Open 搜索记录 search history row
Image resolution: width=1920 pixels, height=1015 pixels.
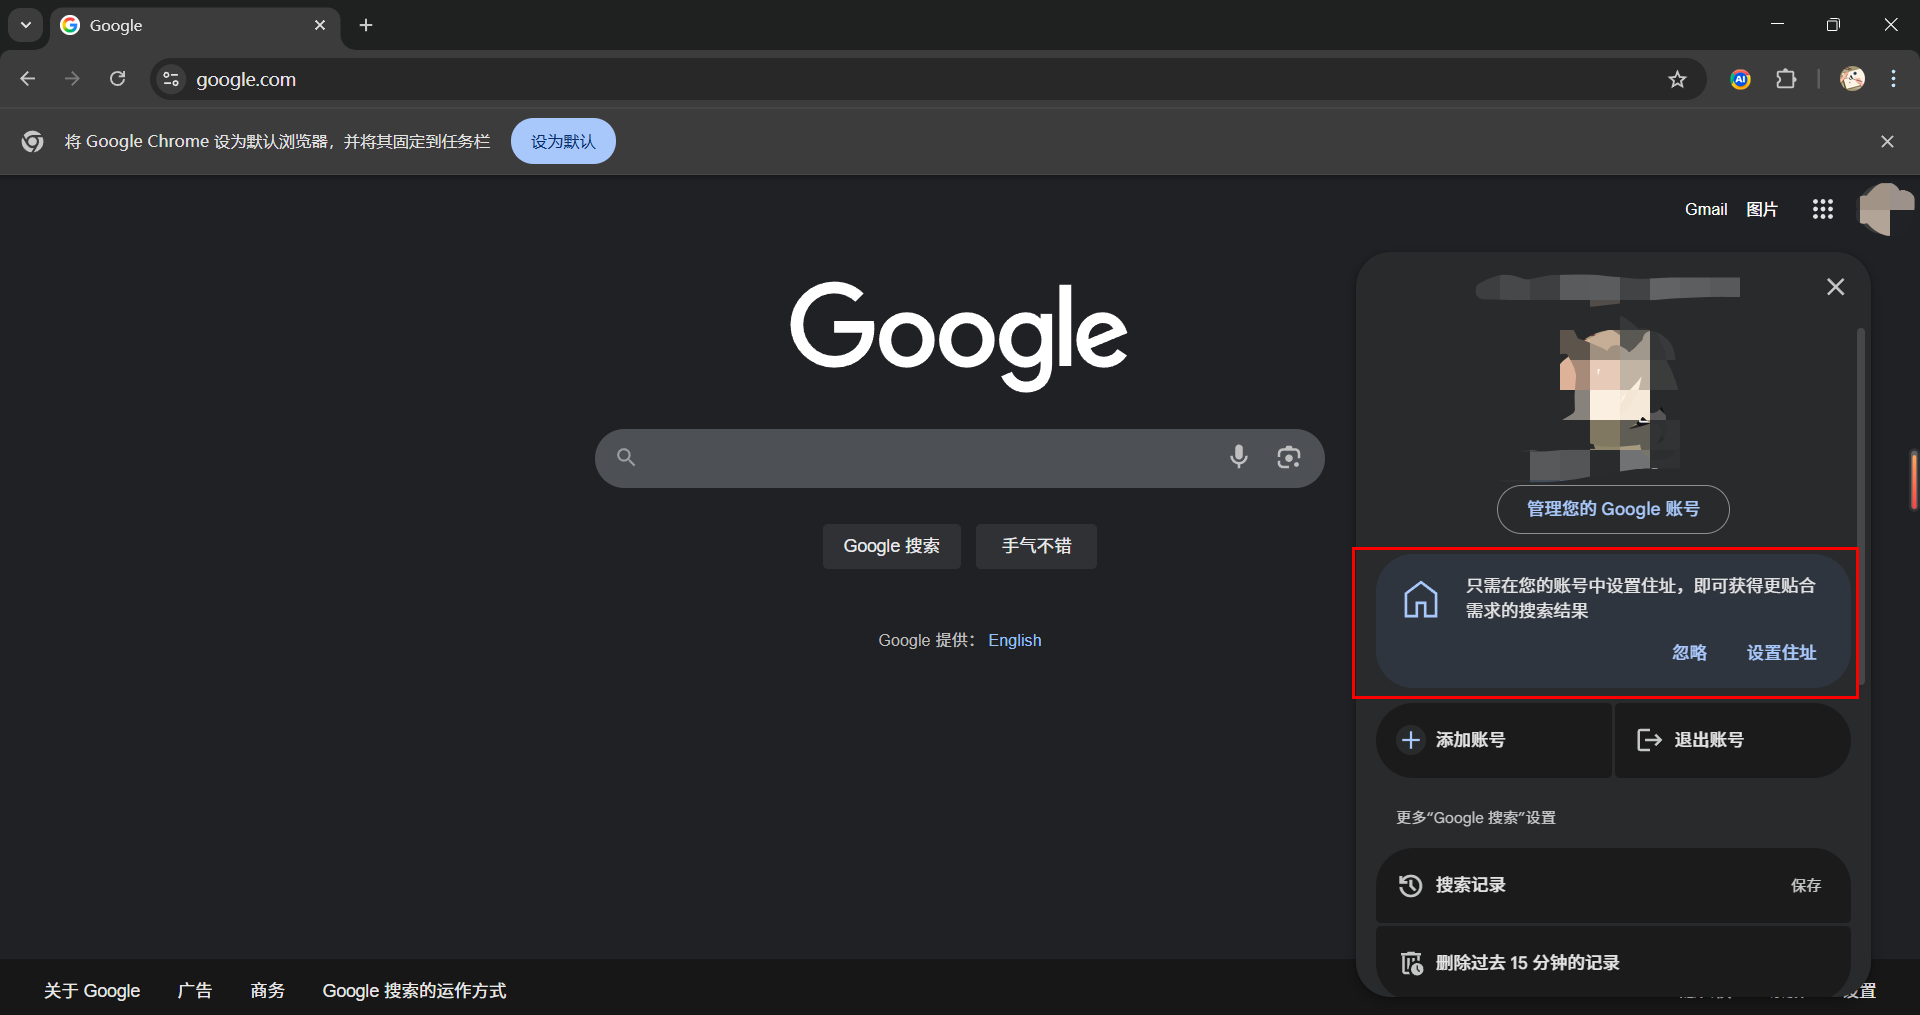1613,885
